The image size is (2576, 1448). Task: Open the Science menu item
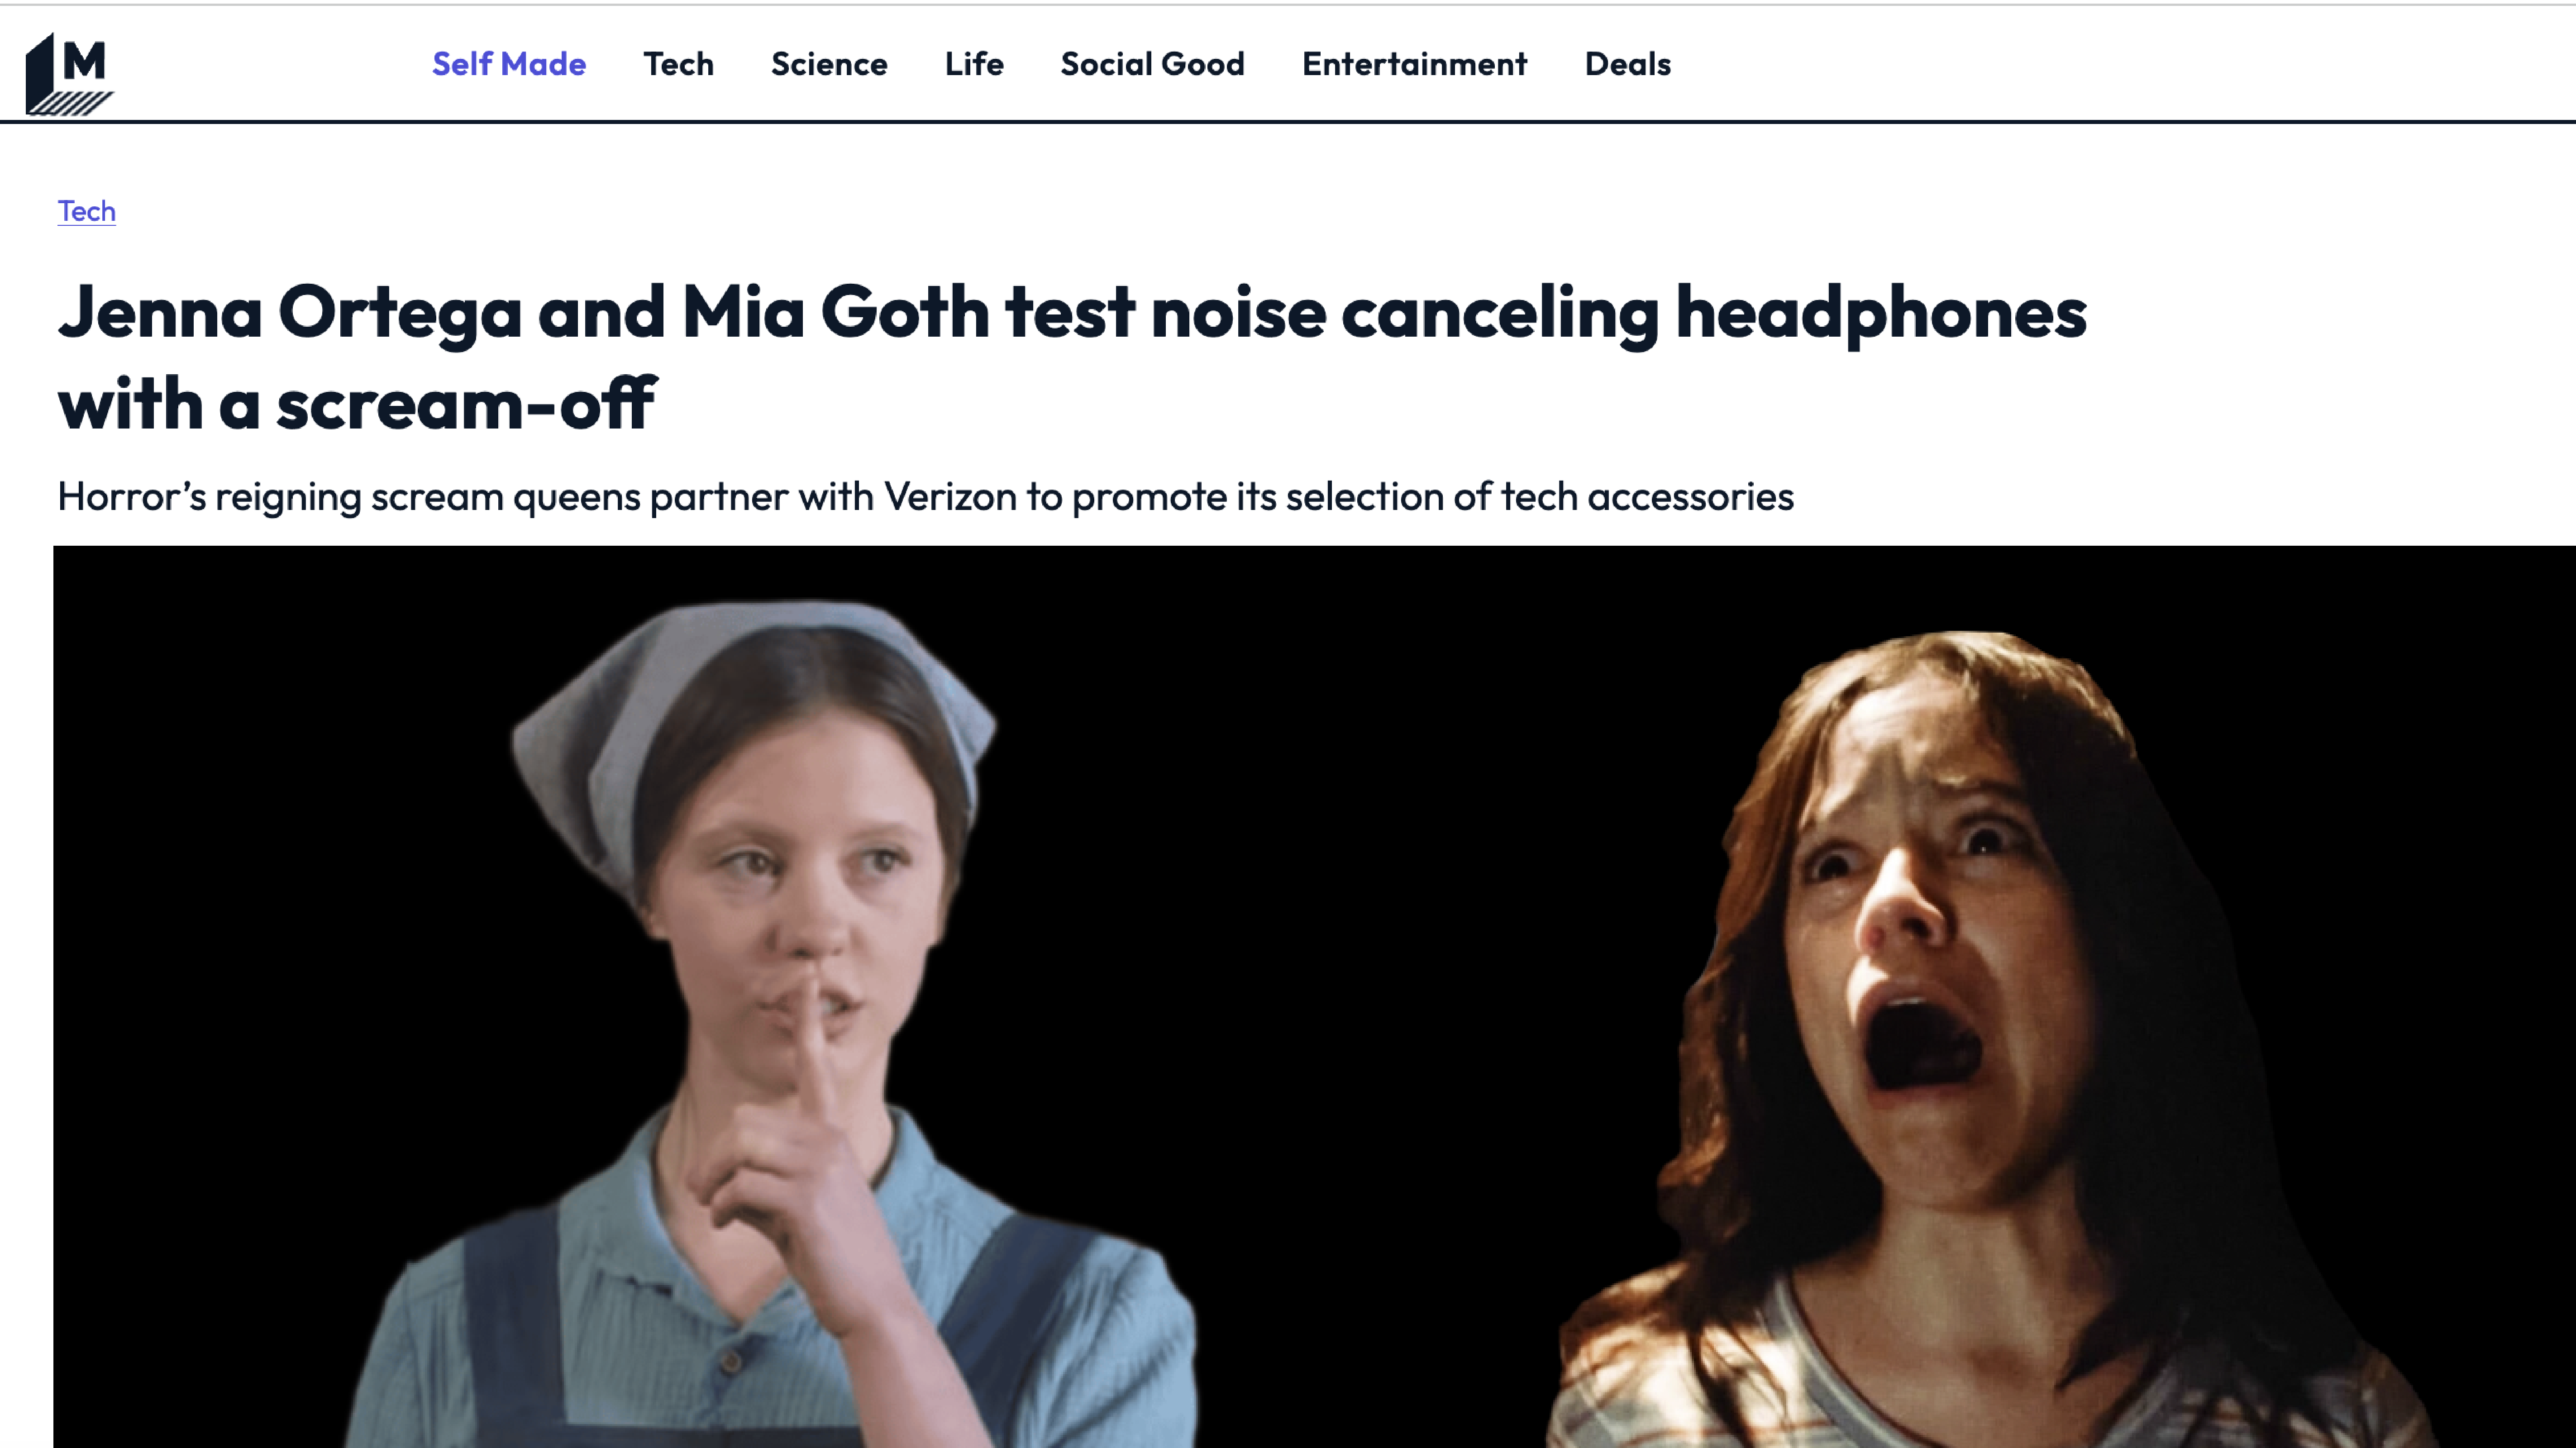tap(829, 64)
